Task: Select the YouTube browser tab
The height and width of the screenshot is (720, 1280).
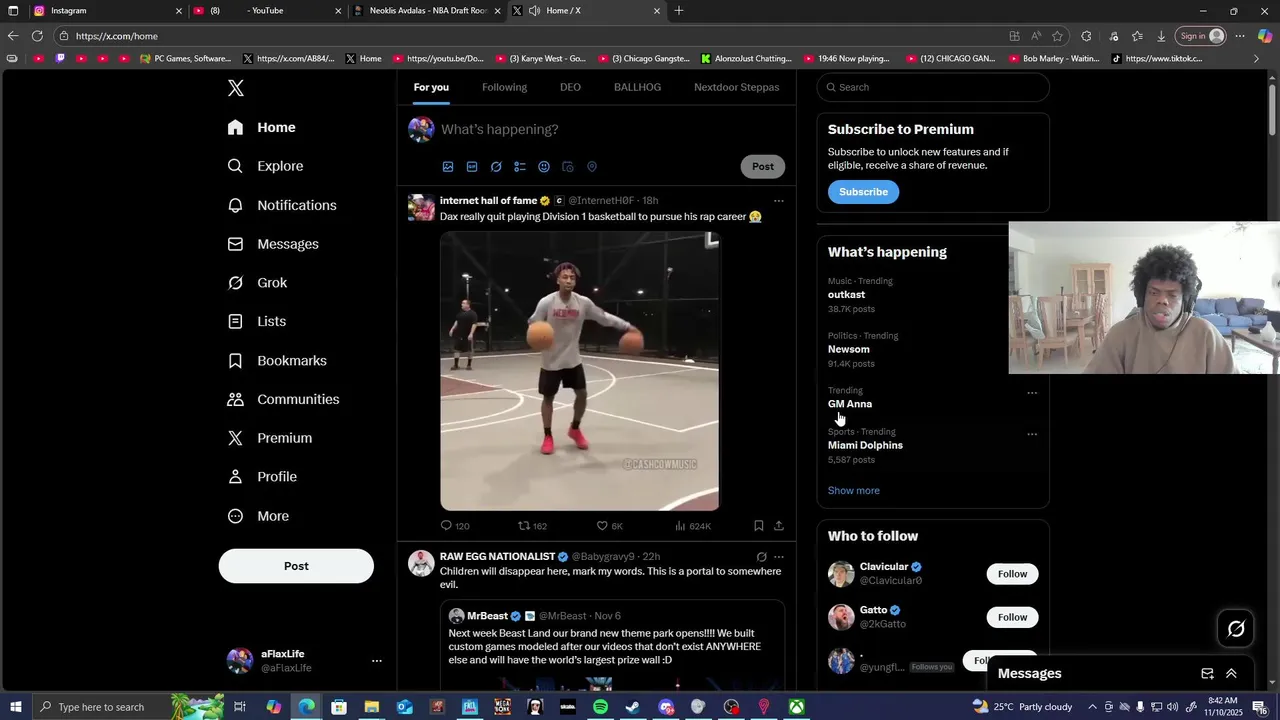Action: pyautogui.click(x=267, y=11)
